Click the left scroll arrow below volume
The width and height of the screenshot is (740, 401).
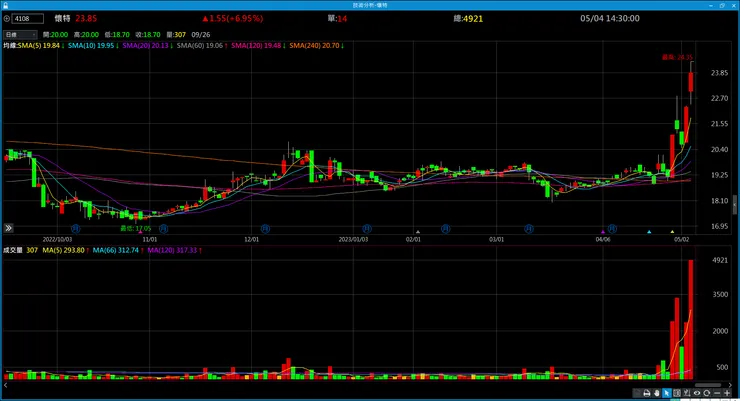pyautogui.click(x=6, y=385)
